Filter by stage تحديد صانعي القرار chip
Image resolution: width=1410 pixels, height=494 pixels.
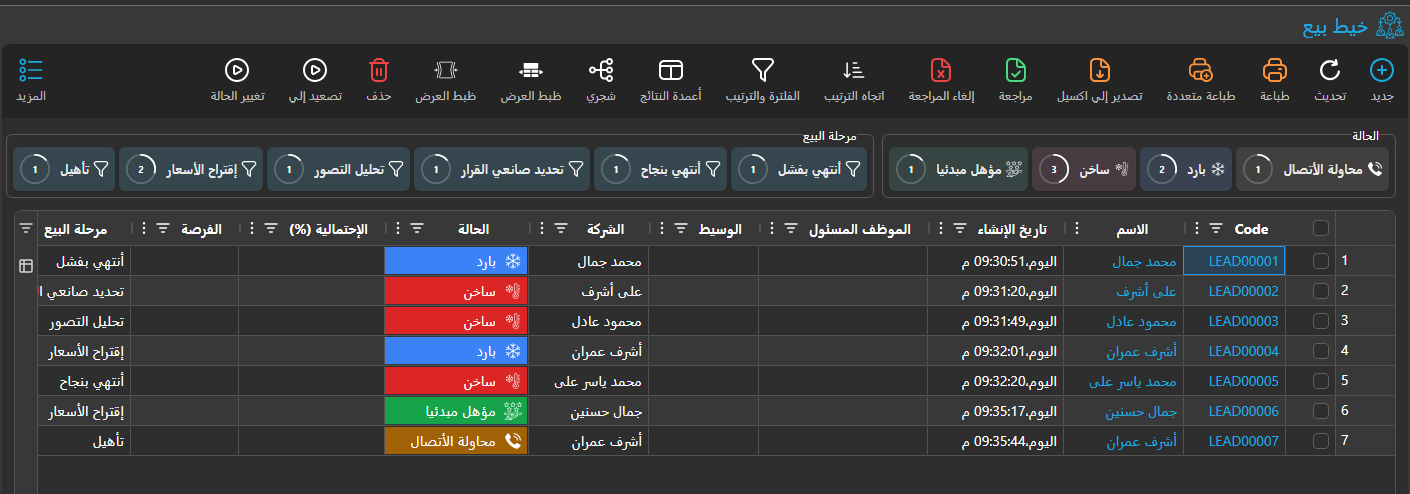501,170
